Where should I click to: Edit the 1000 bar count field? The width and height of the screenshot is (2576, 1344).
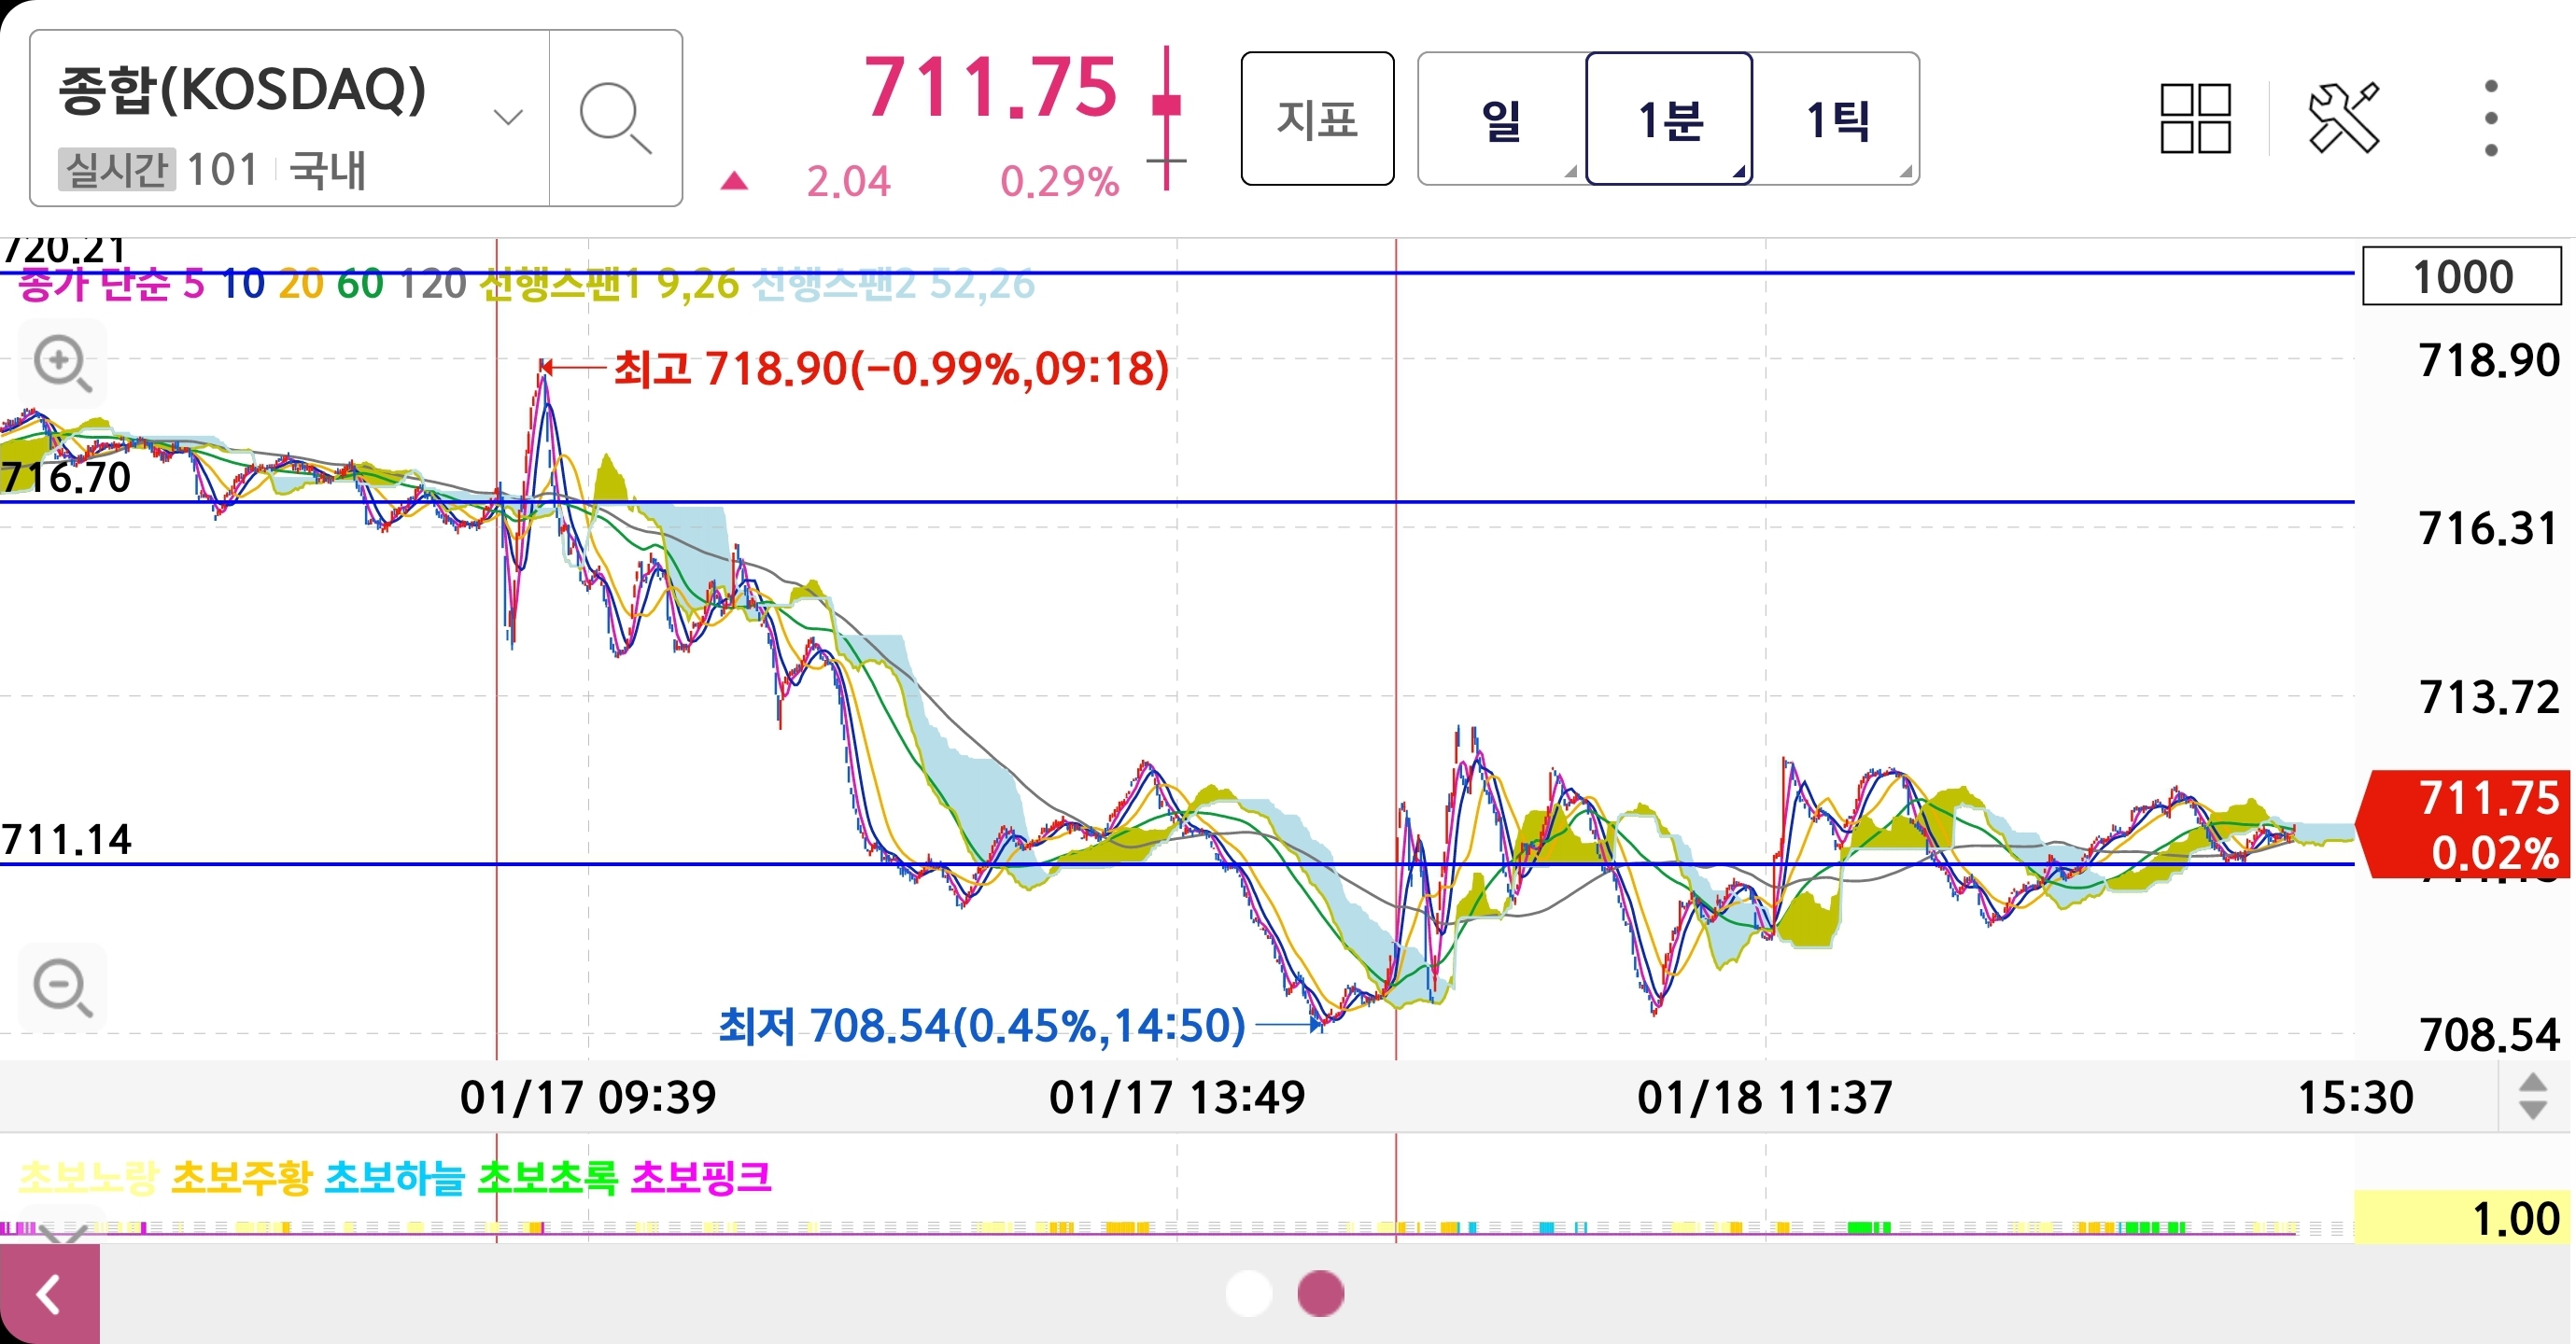[2461, 276]
